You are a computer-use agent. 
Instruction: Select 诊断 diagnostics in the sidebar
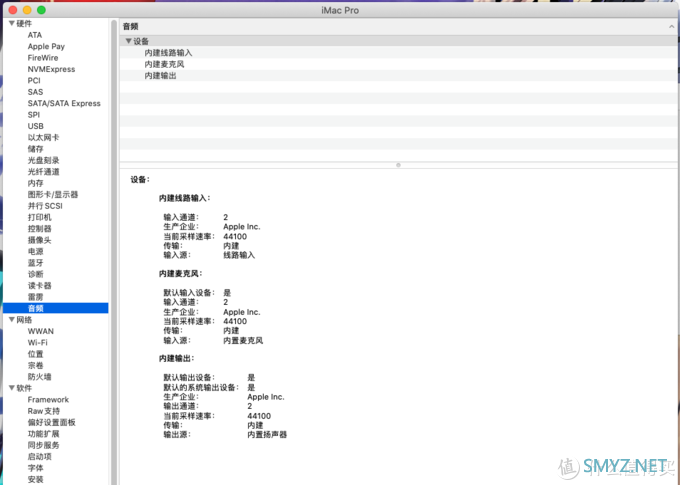pos(36,274)
